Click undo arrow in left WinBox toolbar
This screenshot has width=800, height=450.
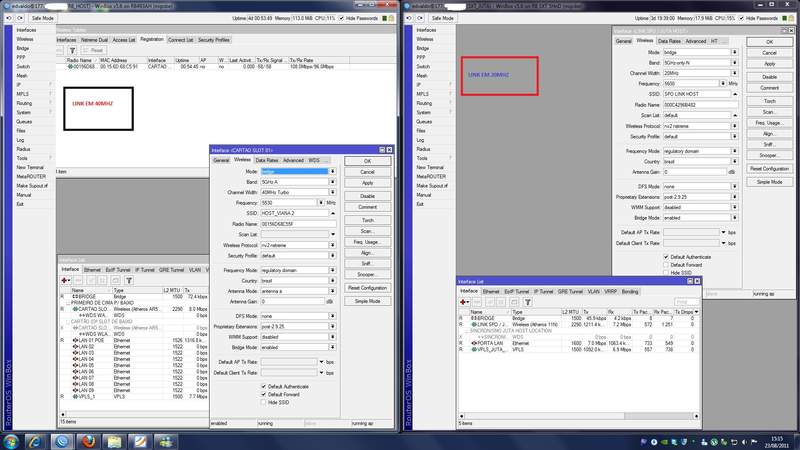coord(9,18)
